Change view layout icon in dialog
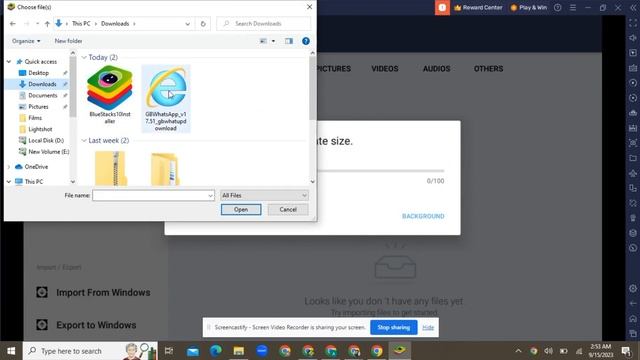Viewport: 640px width, 360px height. pos(263,41)
